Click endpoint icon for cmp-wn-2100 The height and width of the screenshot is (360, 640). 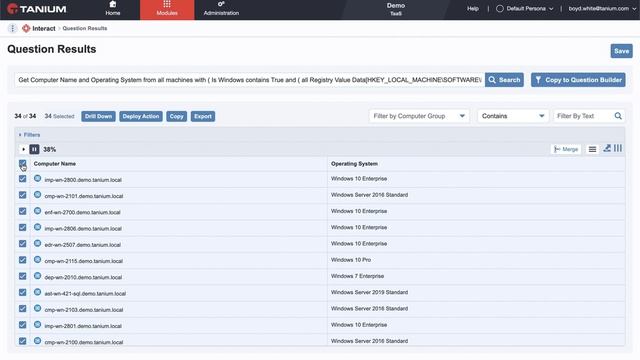click(38, 341)
